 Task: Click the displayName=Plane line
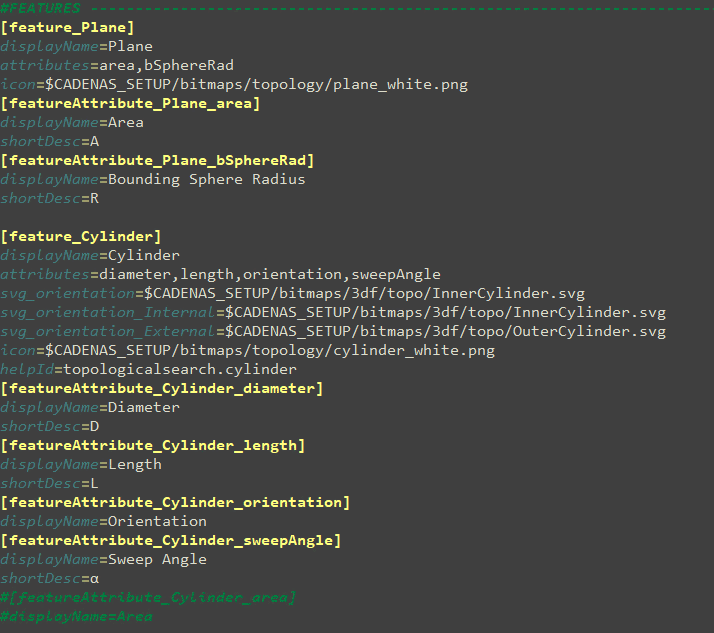pos(77,47)
